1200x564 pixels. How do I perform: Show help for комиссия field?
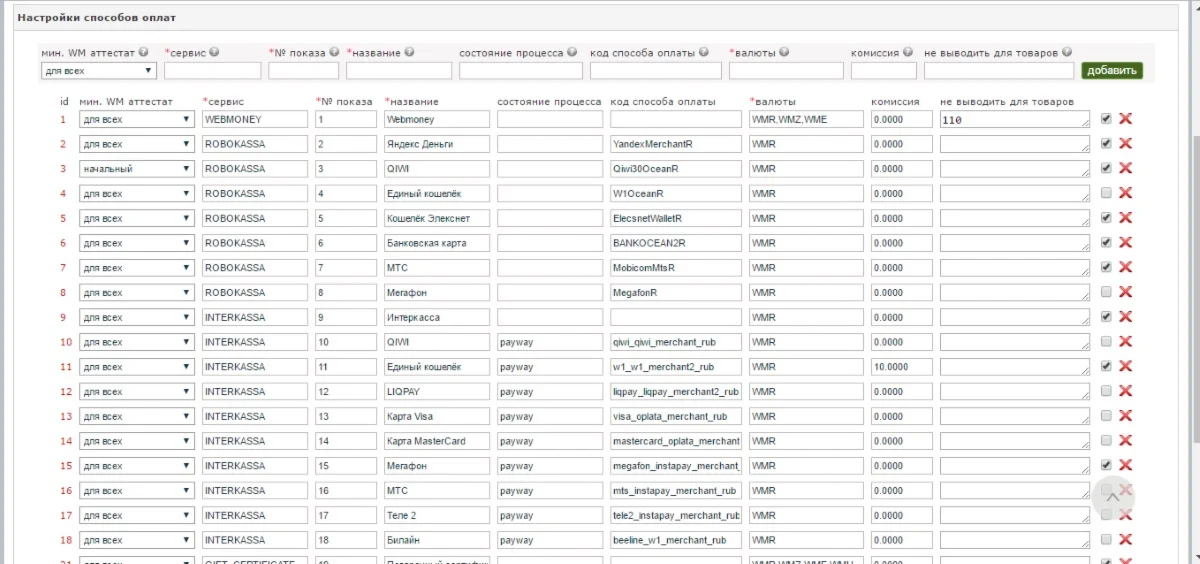tap(907, 53)
